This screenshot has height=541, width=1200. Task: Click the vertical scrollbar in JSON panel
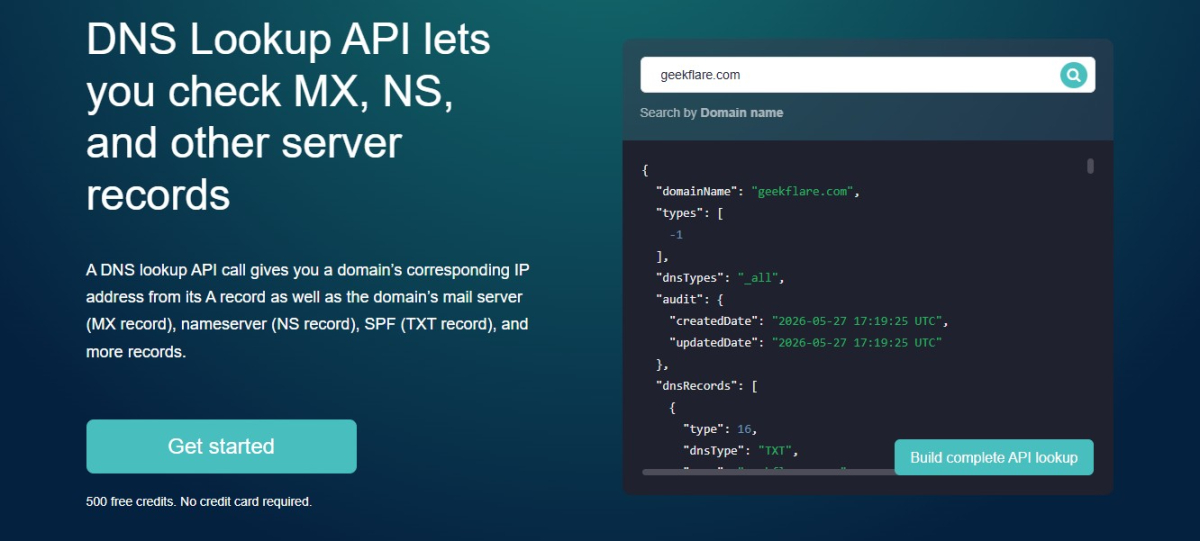click(x=1090, y=166)
